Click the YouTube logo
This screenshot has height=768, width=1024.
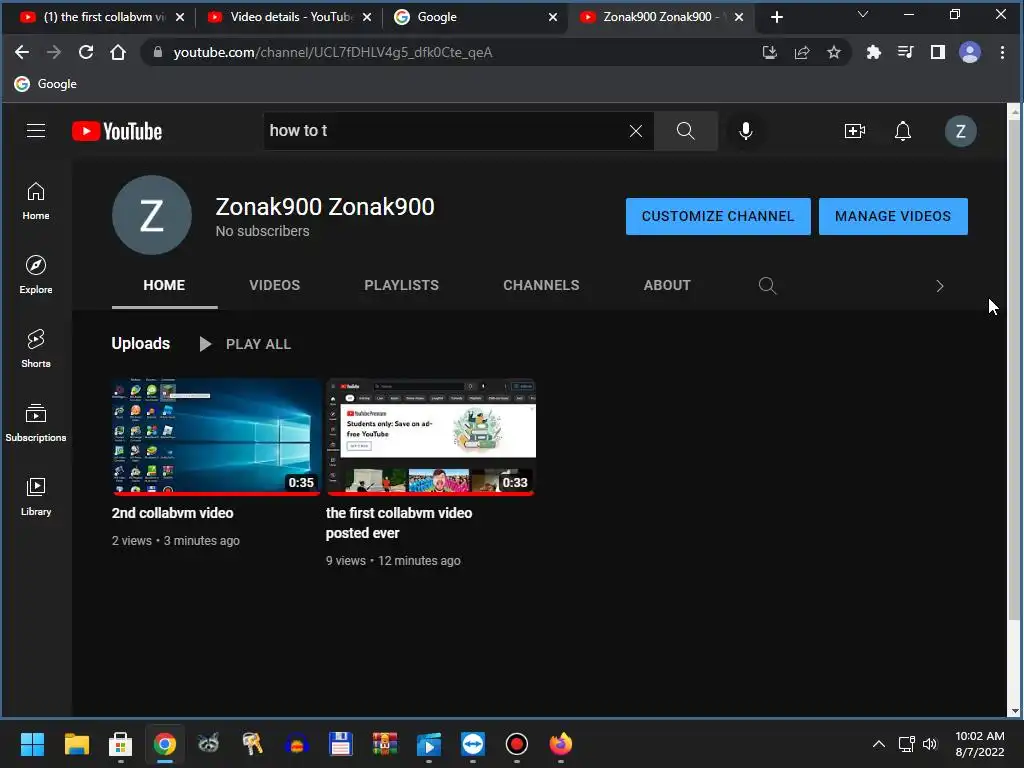click(x=117, y=131)
